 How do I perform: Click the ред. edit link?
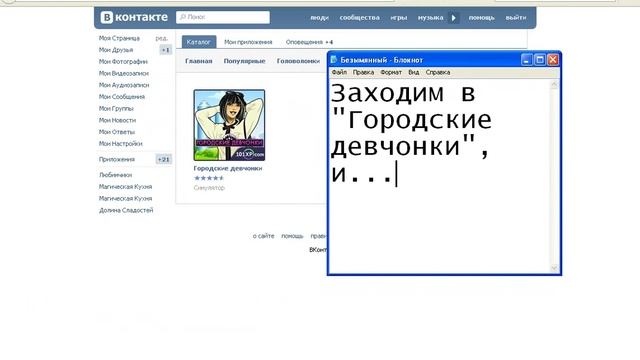point(161,38)
